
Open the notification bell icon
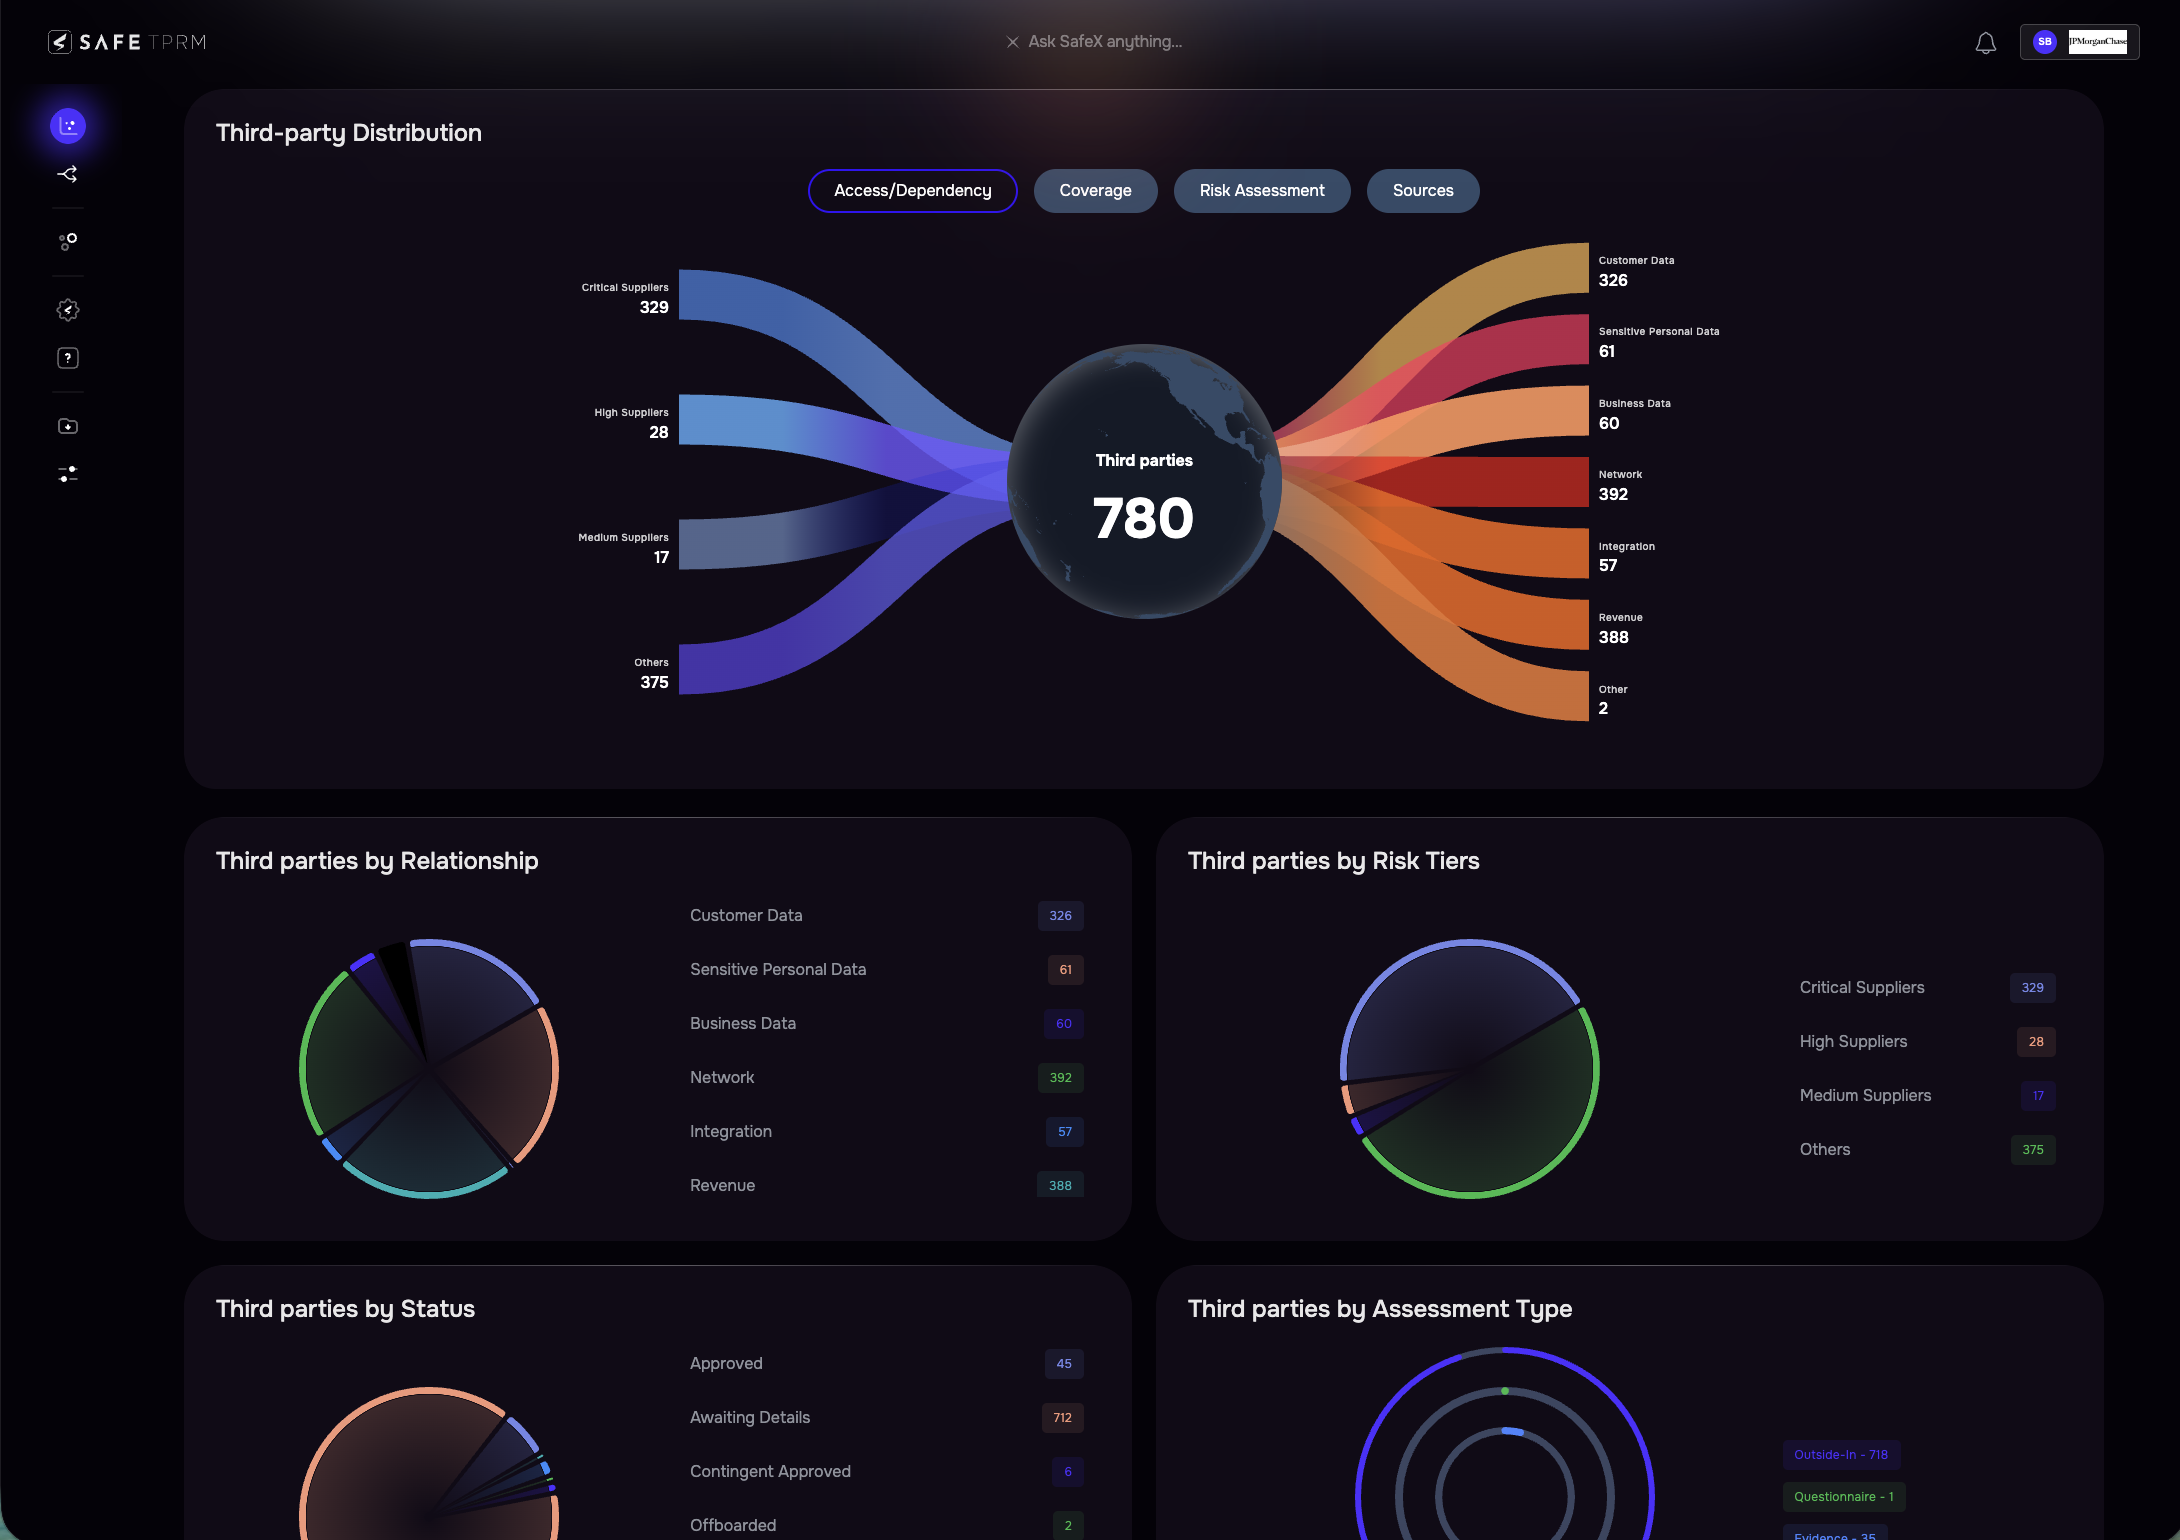click(1986, 42)
